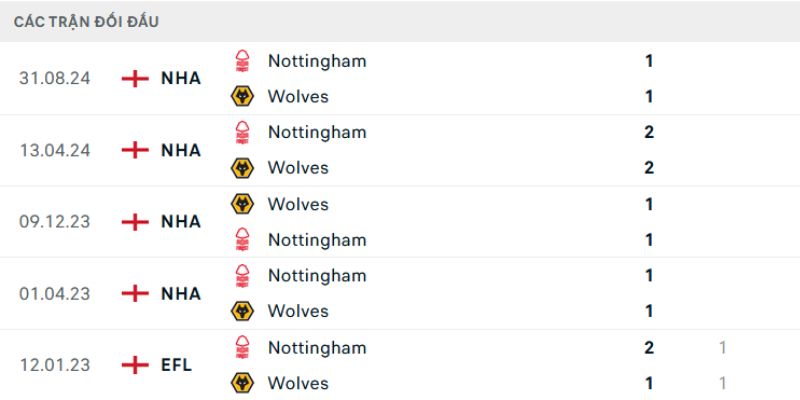The image size is (800, 400).
Task: Click the 13.04.24 match date
Action: click(x=55, y=150)
